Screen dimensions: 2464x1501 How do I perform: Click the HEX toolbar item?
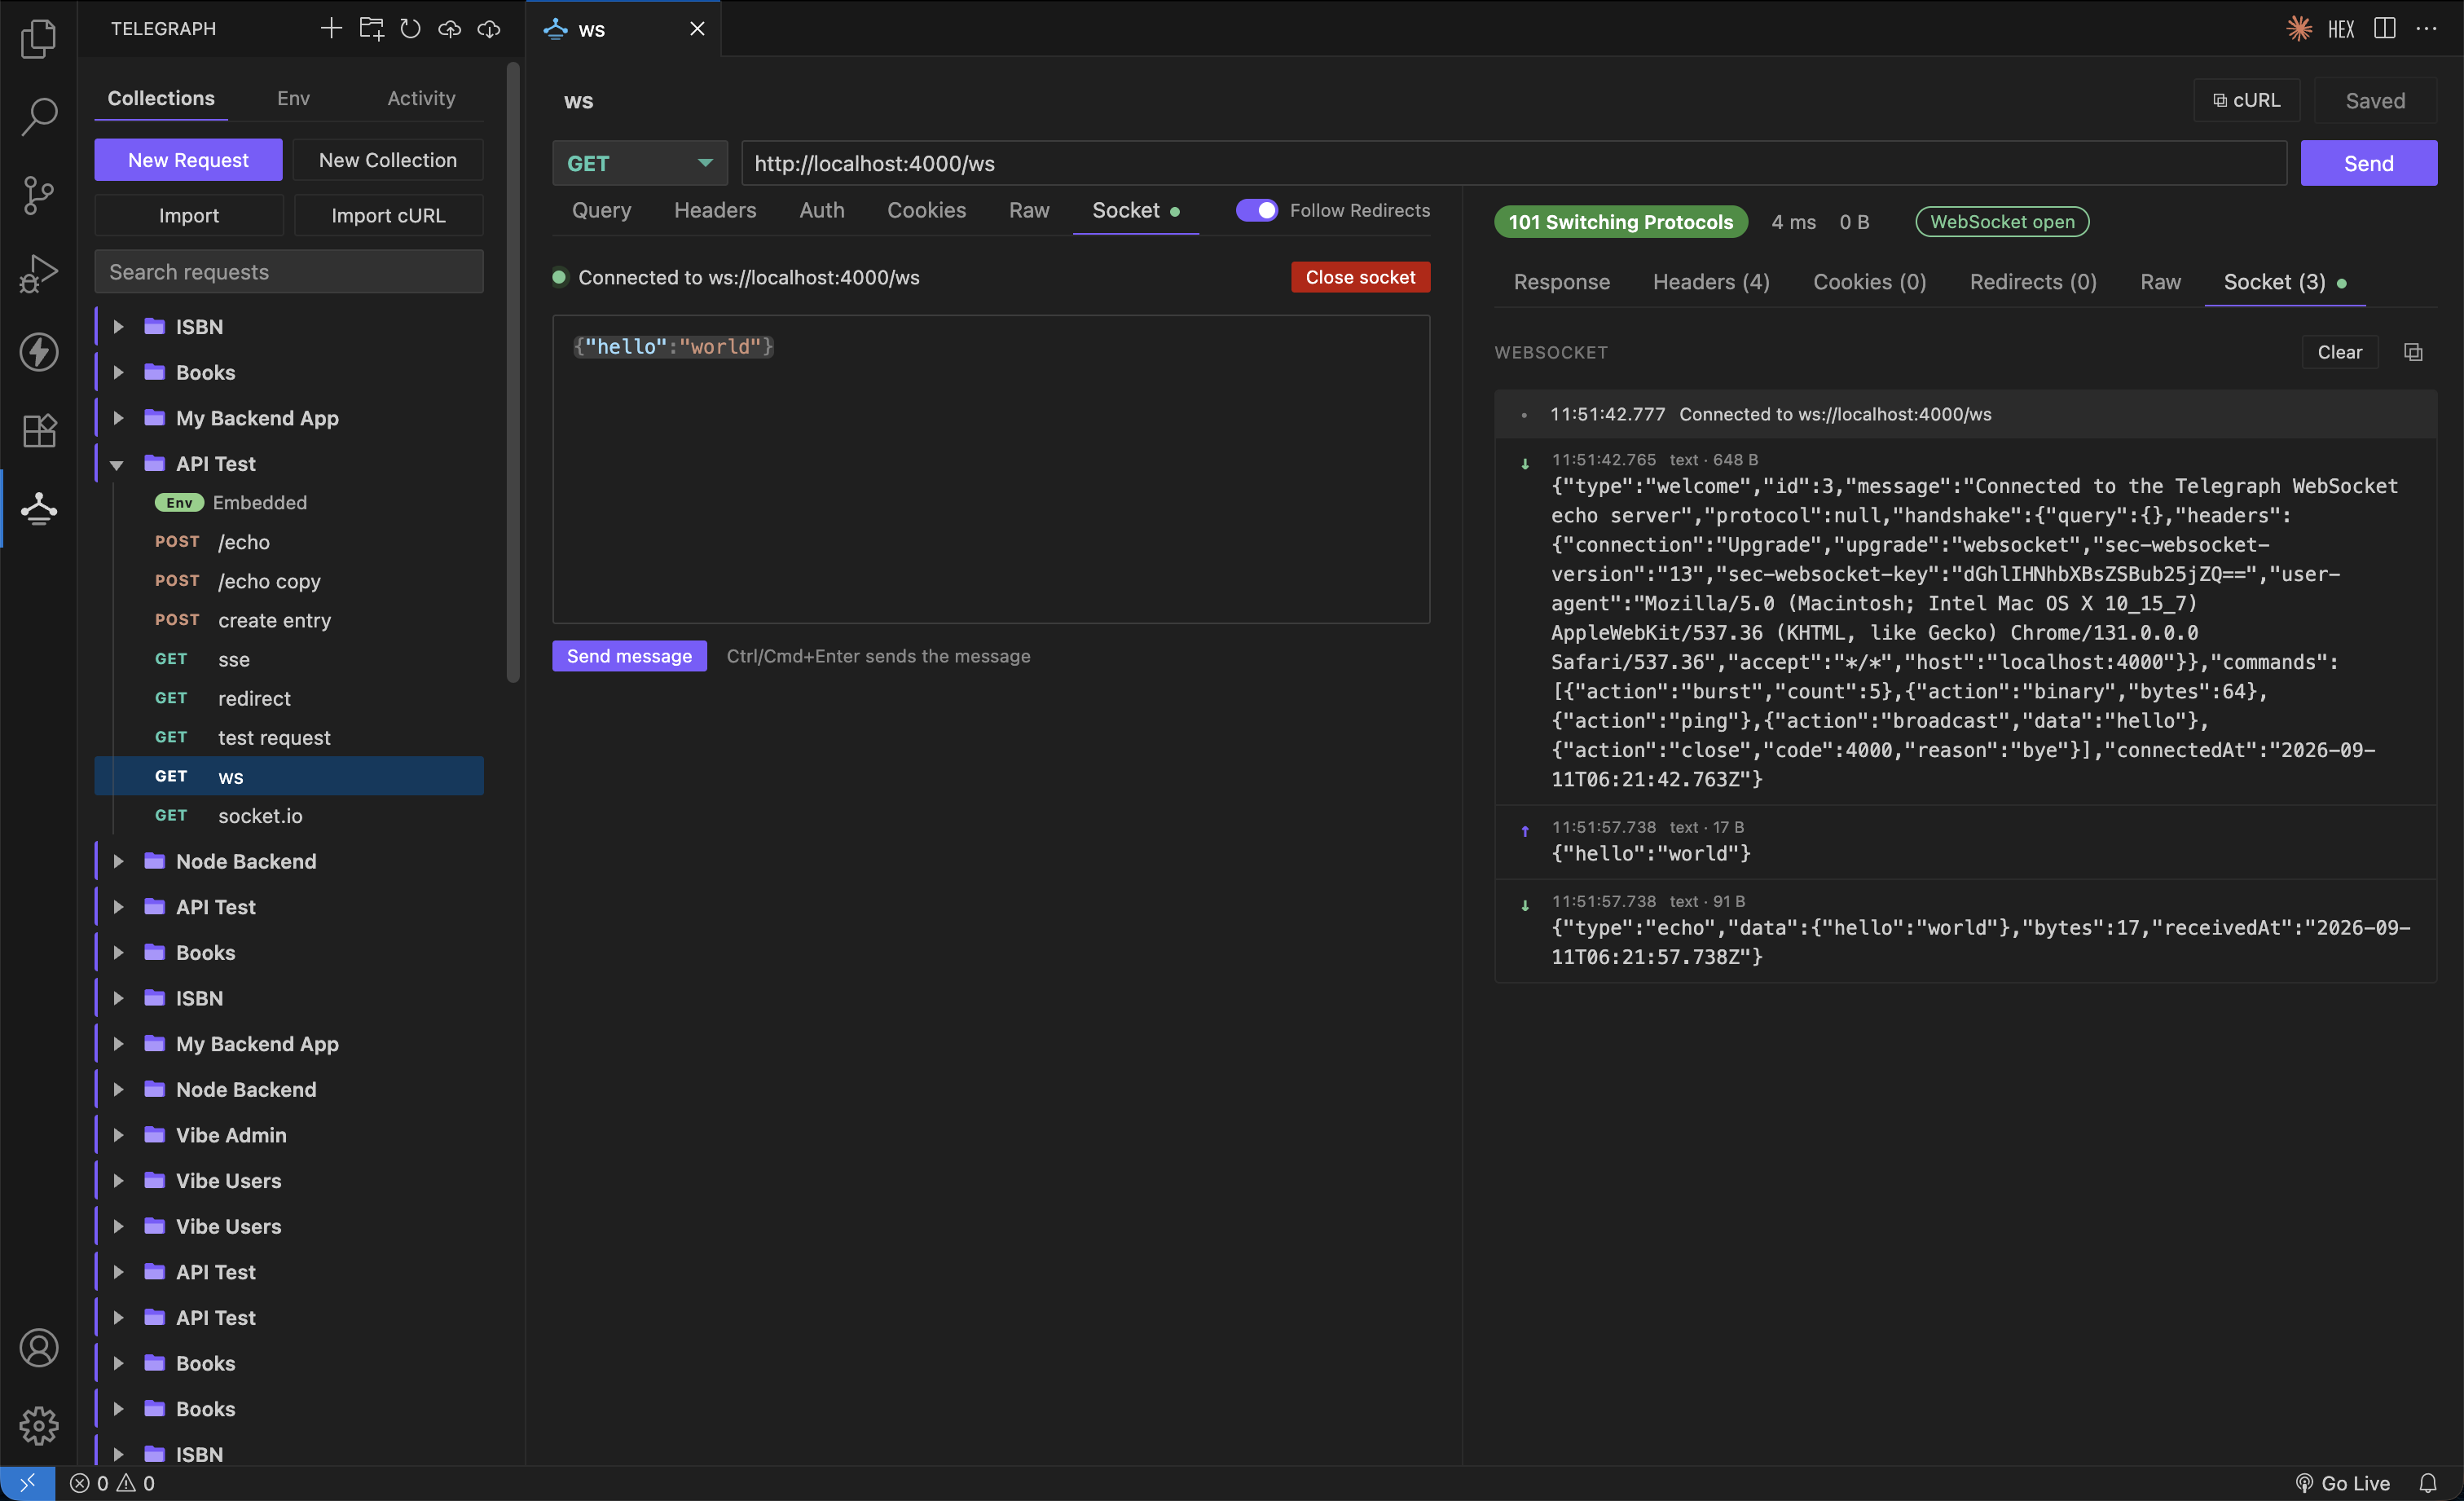click(2341, 29)
